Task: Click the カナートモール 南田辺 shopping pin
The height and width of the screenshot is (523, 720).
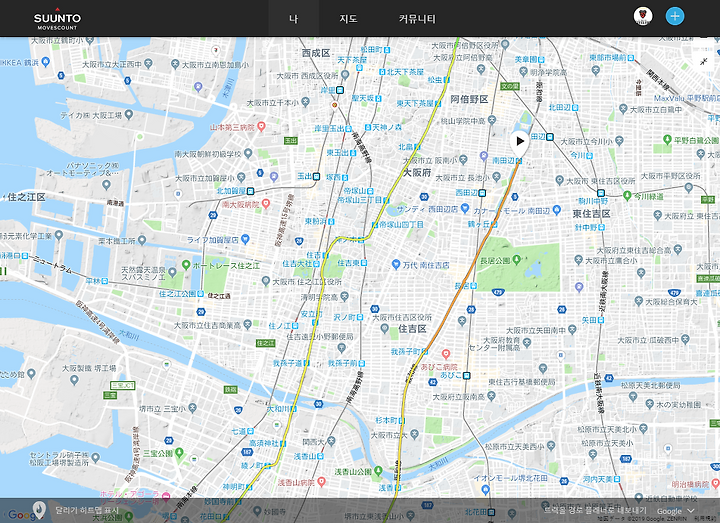Action: pos(557,210)
